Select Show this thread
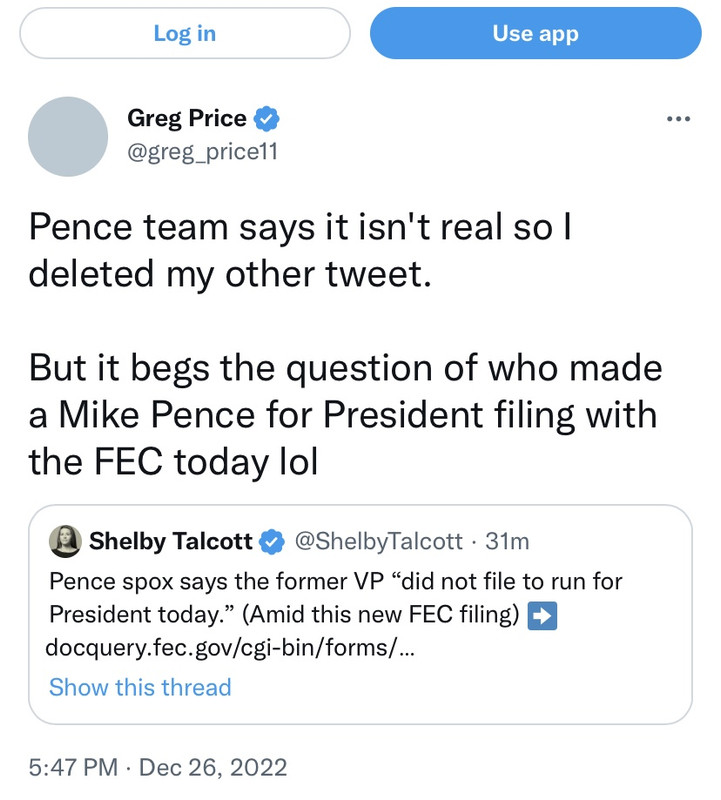Screen dimensions: 721x800 point(140,687)
